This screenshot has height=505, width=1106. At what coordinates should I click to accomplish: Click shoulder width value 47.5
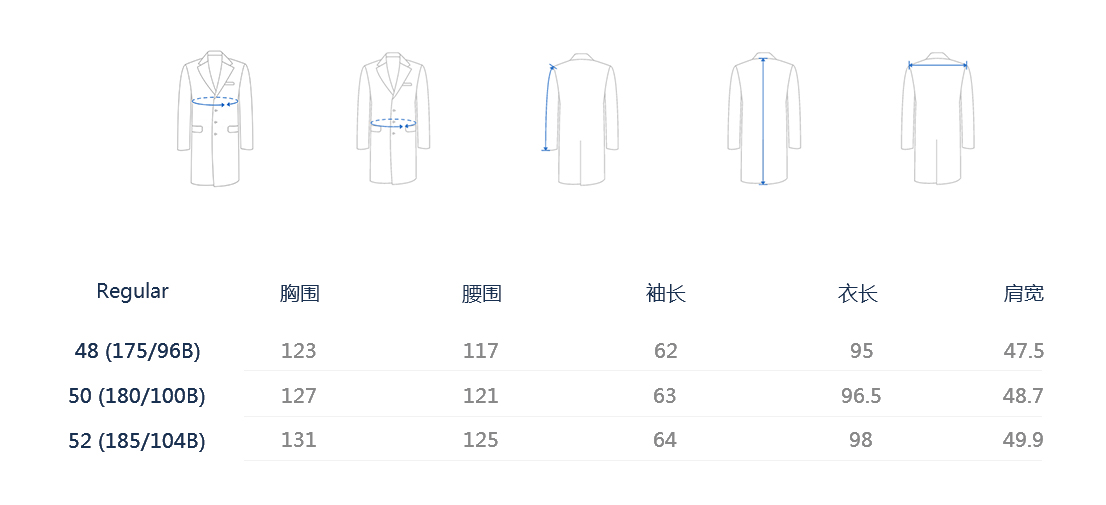pyautogui.click(x=1023, y=351)
